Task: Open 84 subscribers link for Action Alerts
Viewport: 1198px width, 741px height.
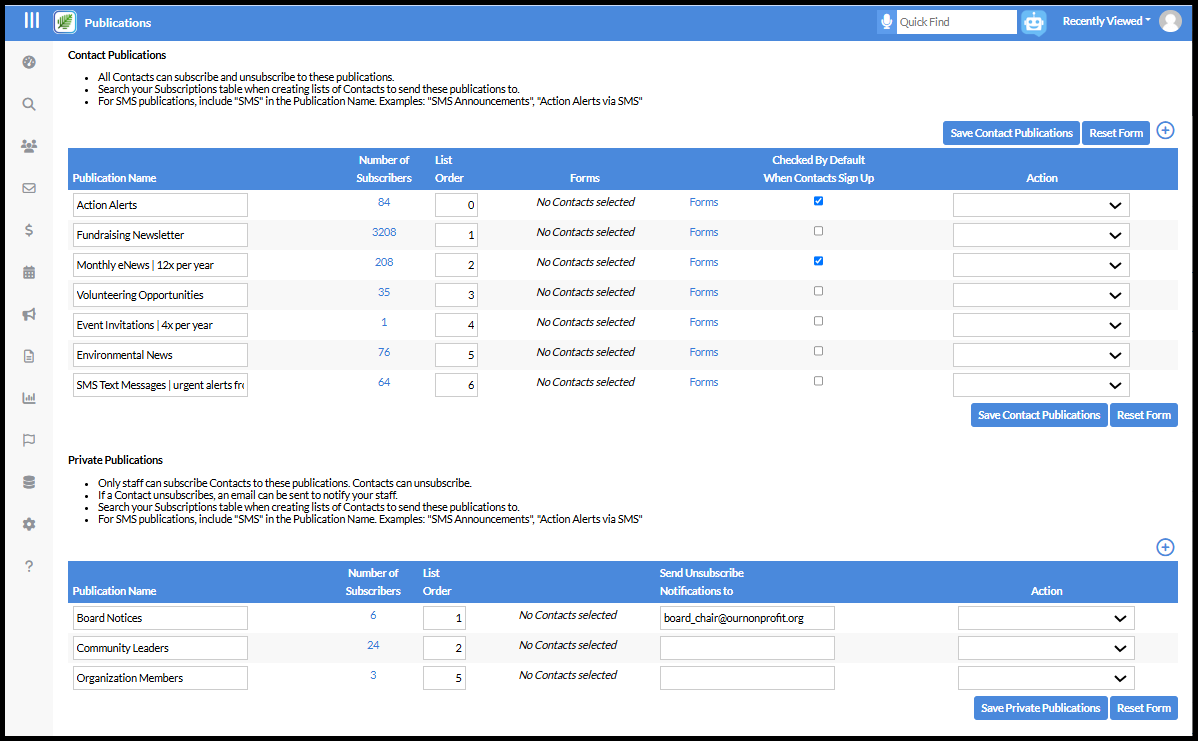Action: 384,202
